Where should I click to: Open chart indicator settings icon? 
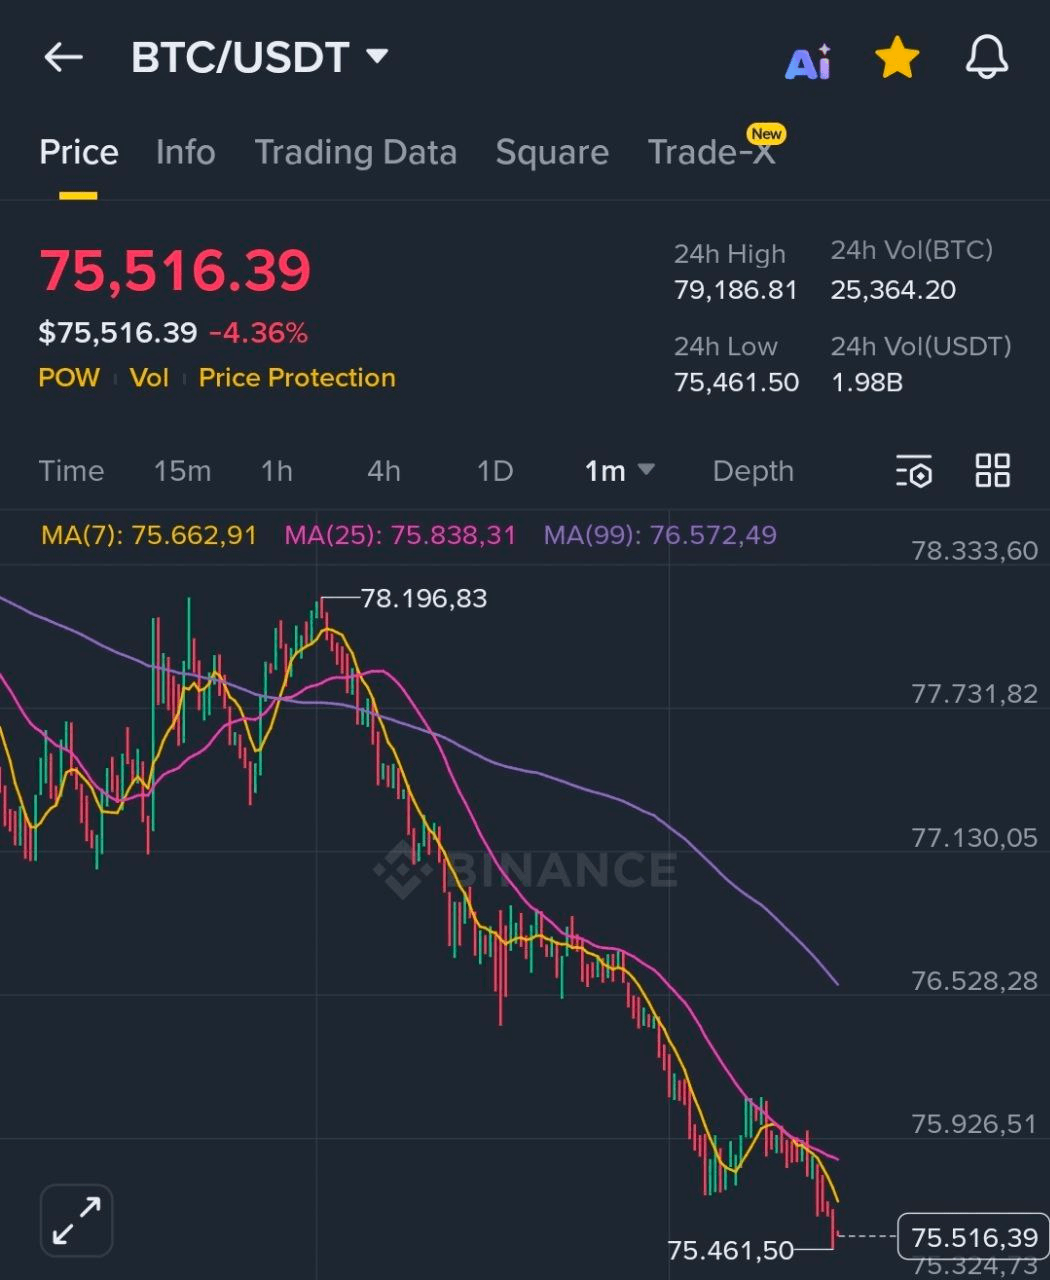pyautogui.click(x=914, y=471)
